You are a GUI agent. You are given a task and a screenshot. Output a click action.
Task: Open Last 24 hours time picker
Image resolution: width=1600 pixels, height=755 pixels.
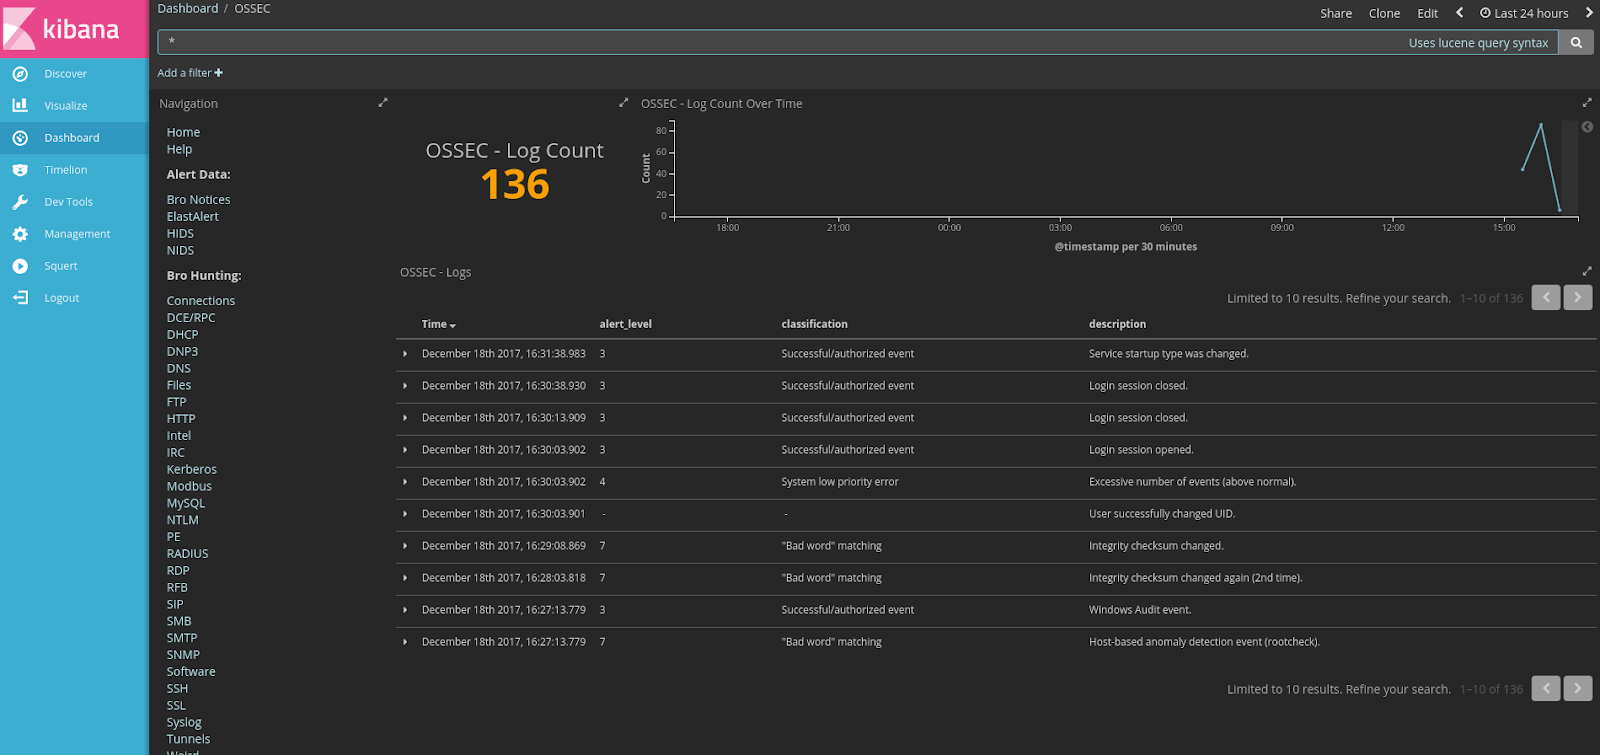coord(1524,13)
